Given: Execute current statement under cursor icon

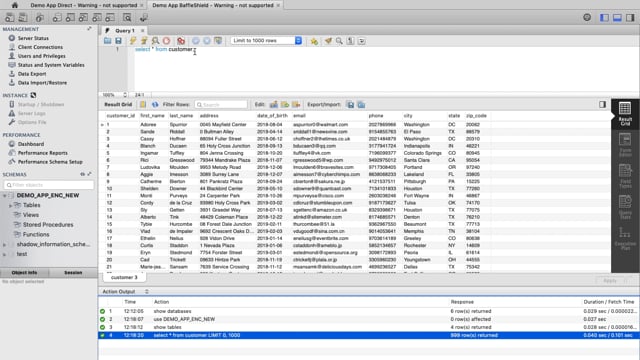Looking at the screenshot, I should 144,41.
